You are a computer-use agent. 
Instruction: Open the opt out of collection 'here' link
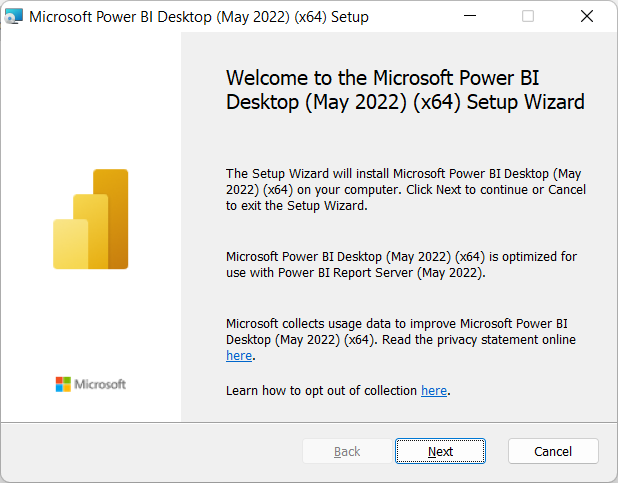pos(434,391)
